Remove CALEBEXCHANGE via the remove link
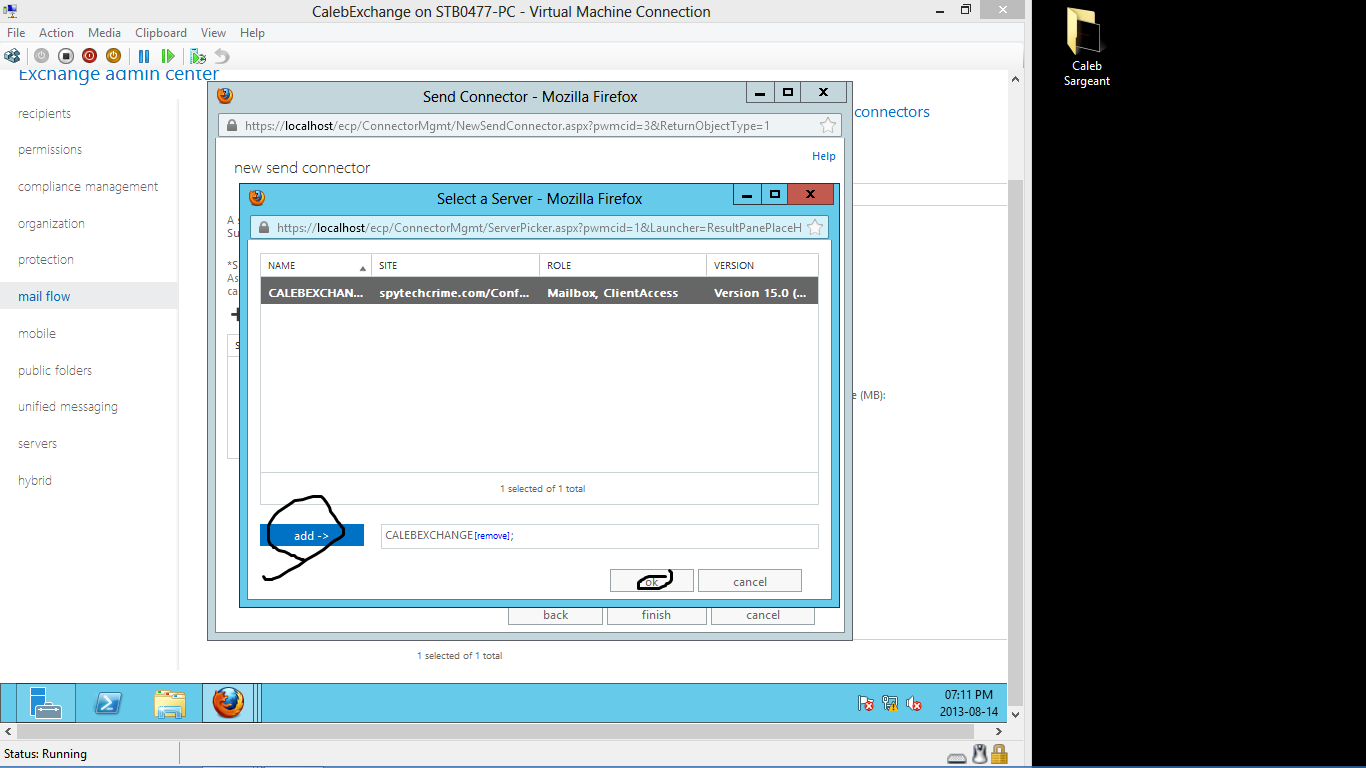The image size is (1366, 768). [x=492, y=536]
